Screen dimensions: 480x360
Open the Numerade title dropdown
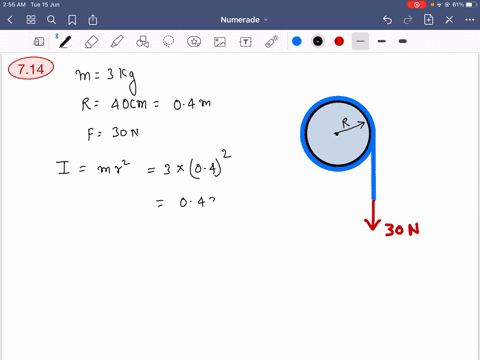(x=244, y=20)
